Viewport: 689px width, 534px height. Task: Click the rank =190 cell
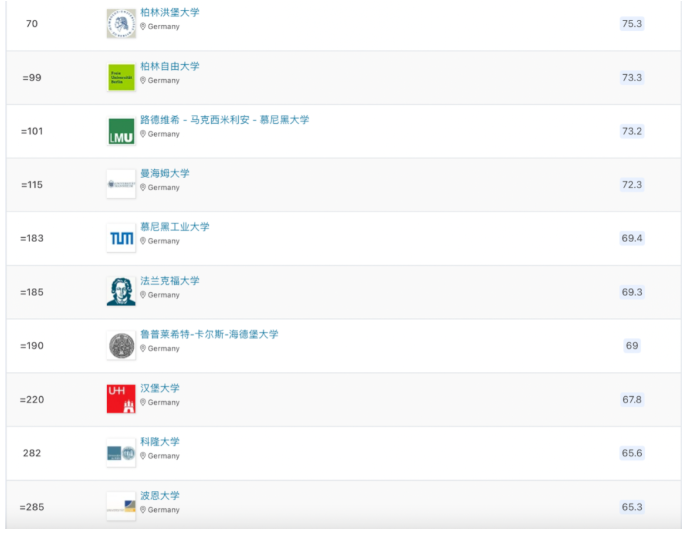point(32,346)
